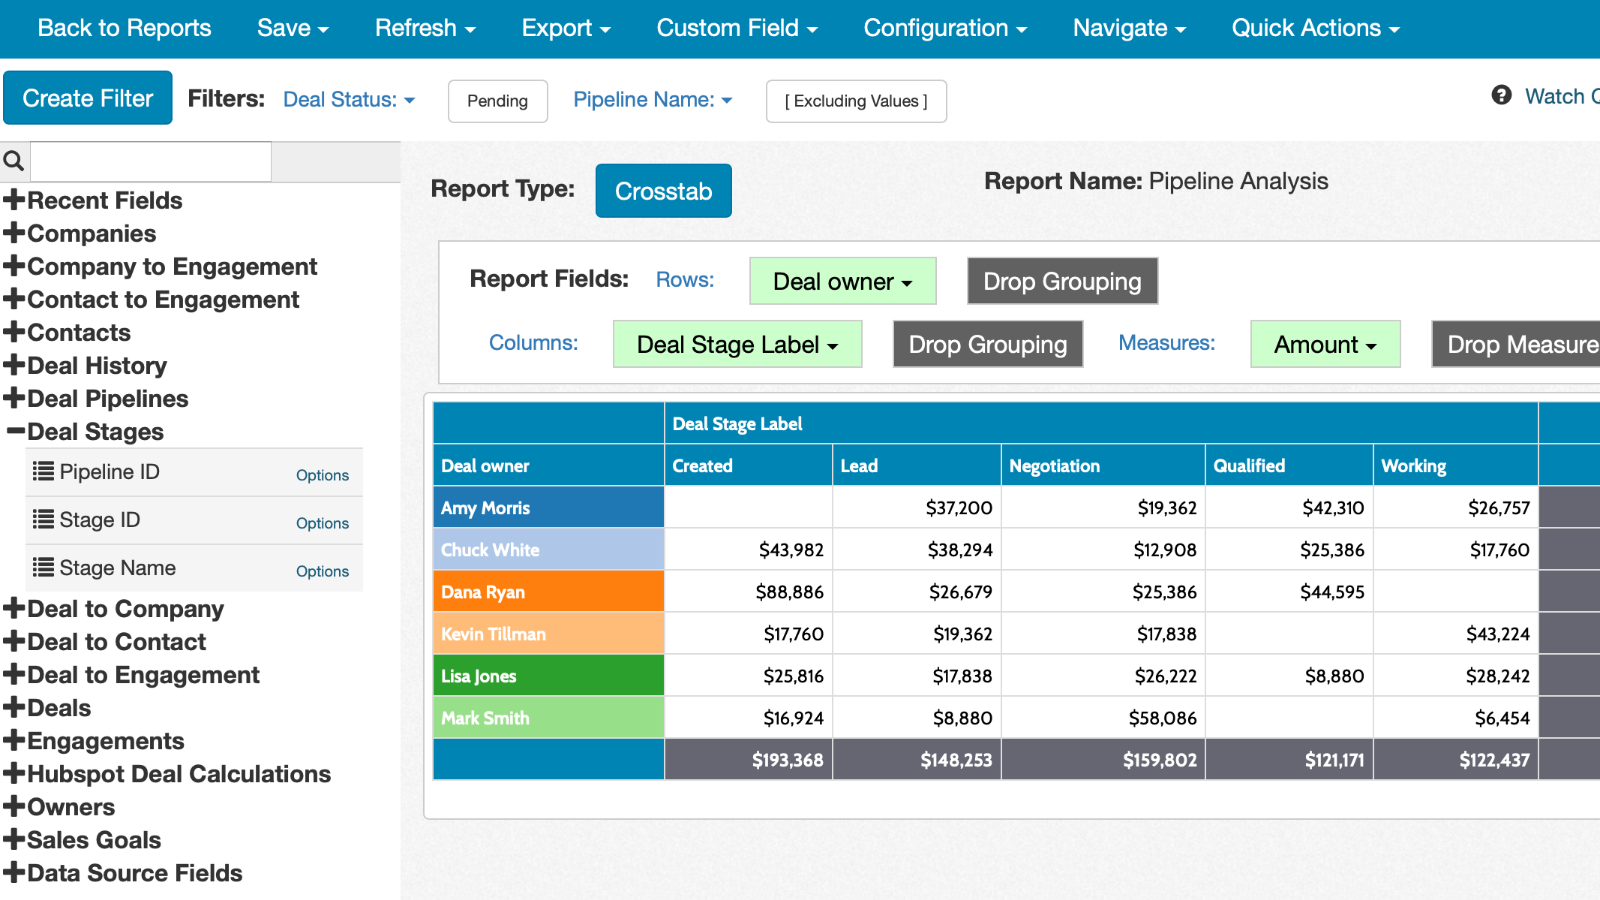Expand the Data Source Fields group
Viewport: 1600px width, 900px height.
pos(14,872)
